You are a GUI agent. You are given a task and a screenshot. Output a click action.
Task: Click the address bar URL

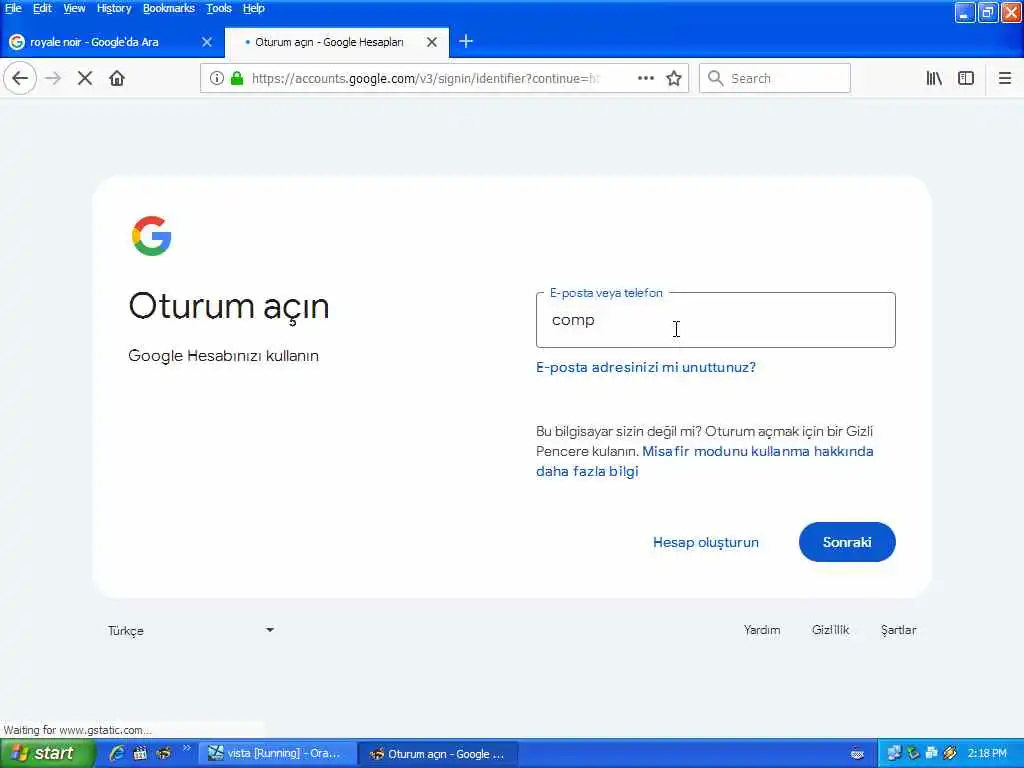(x=424, y=78)
